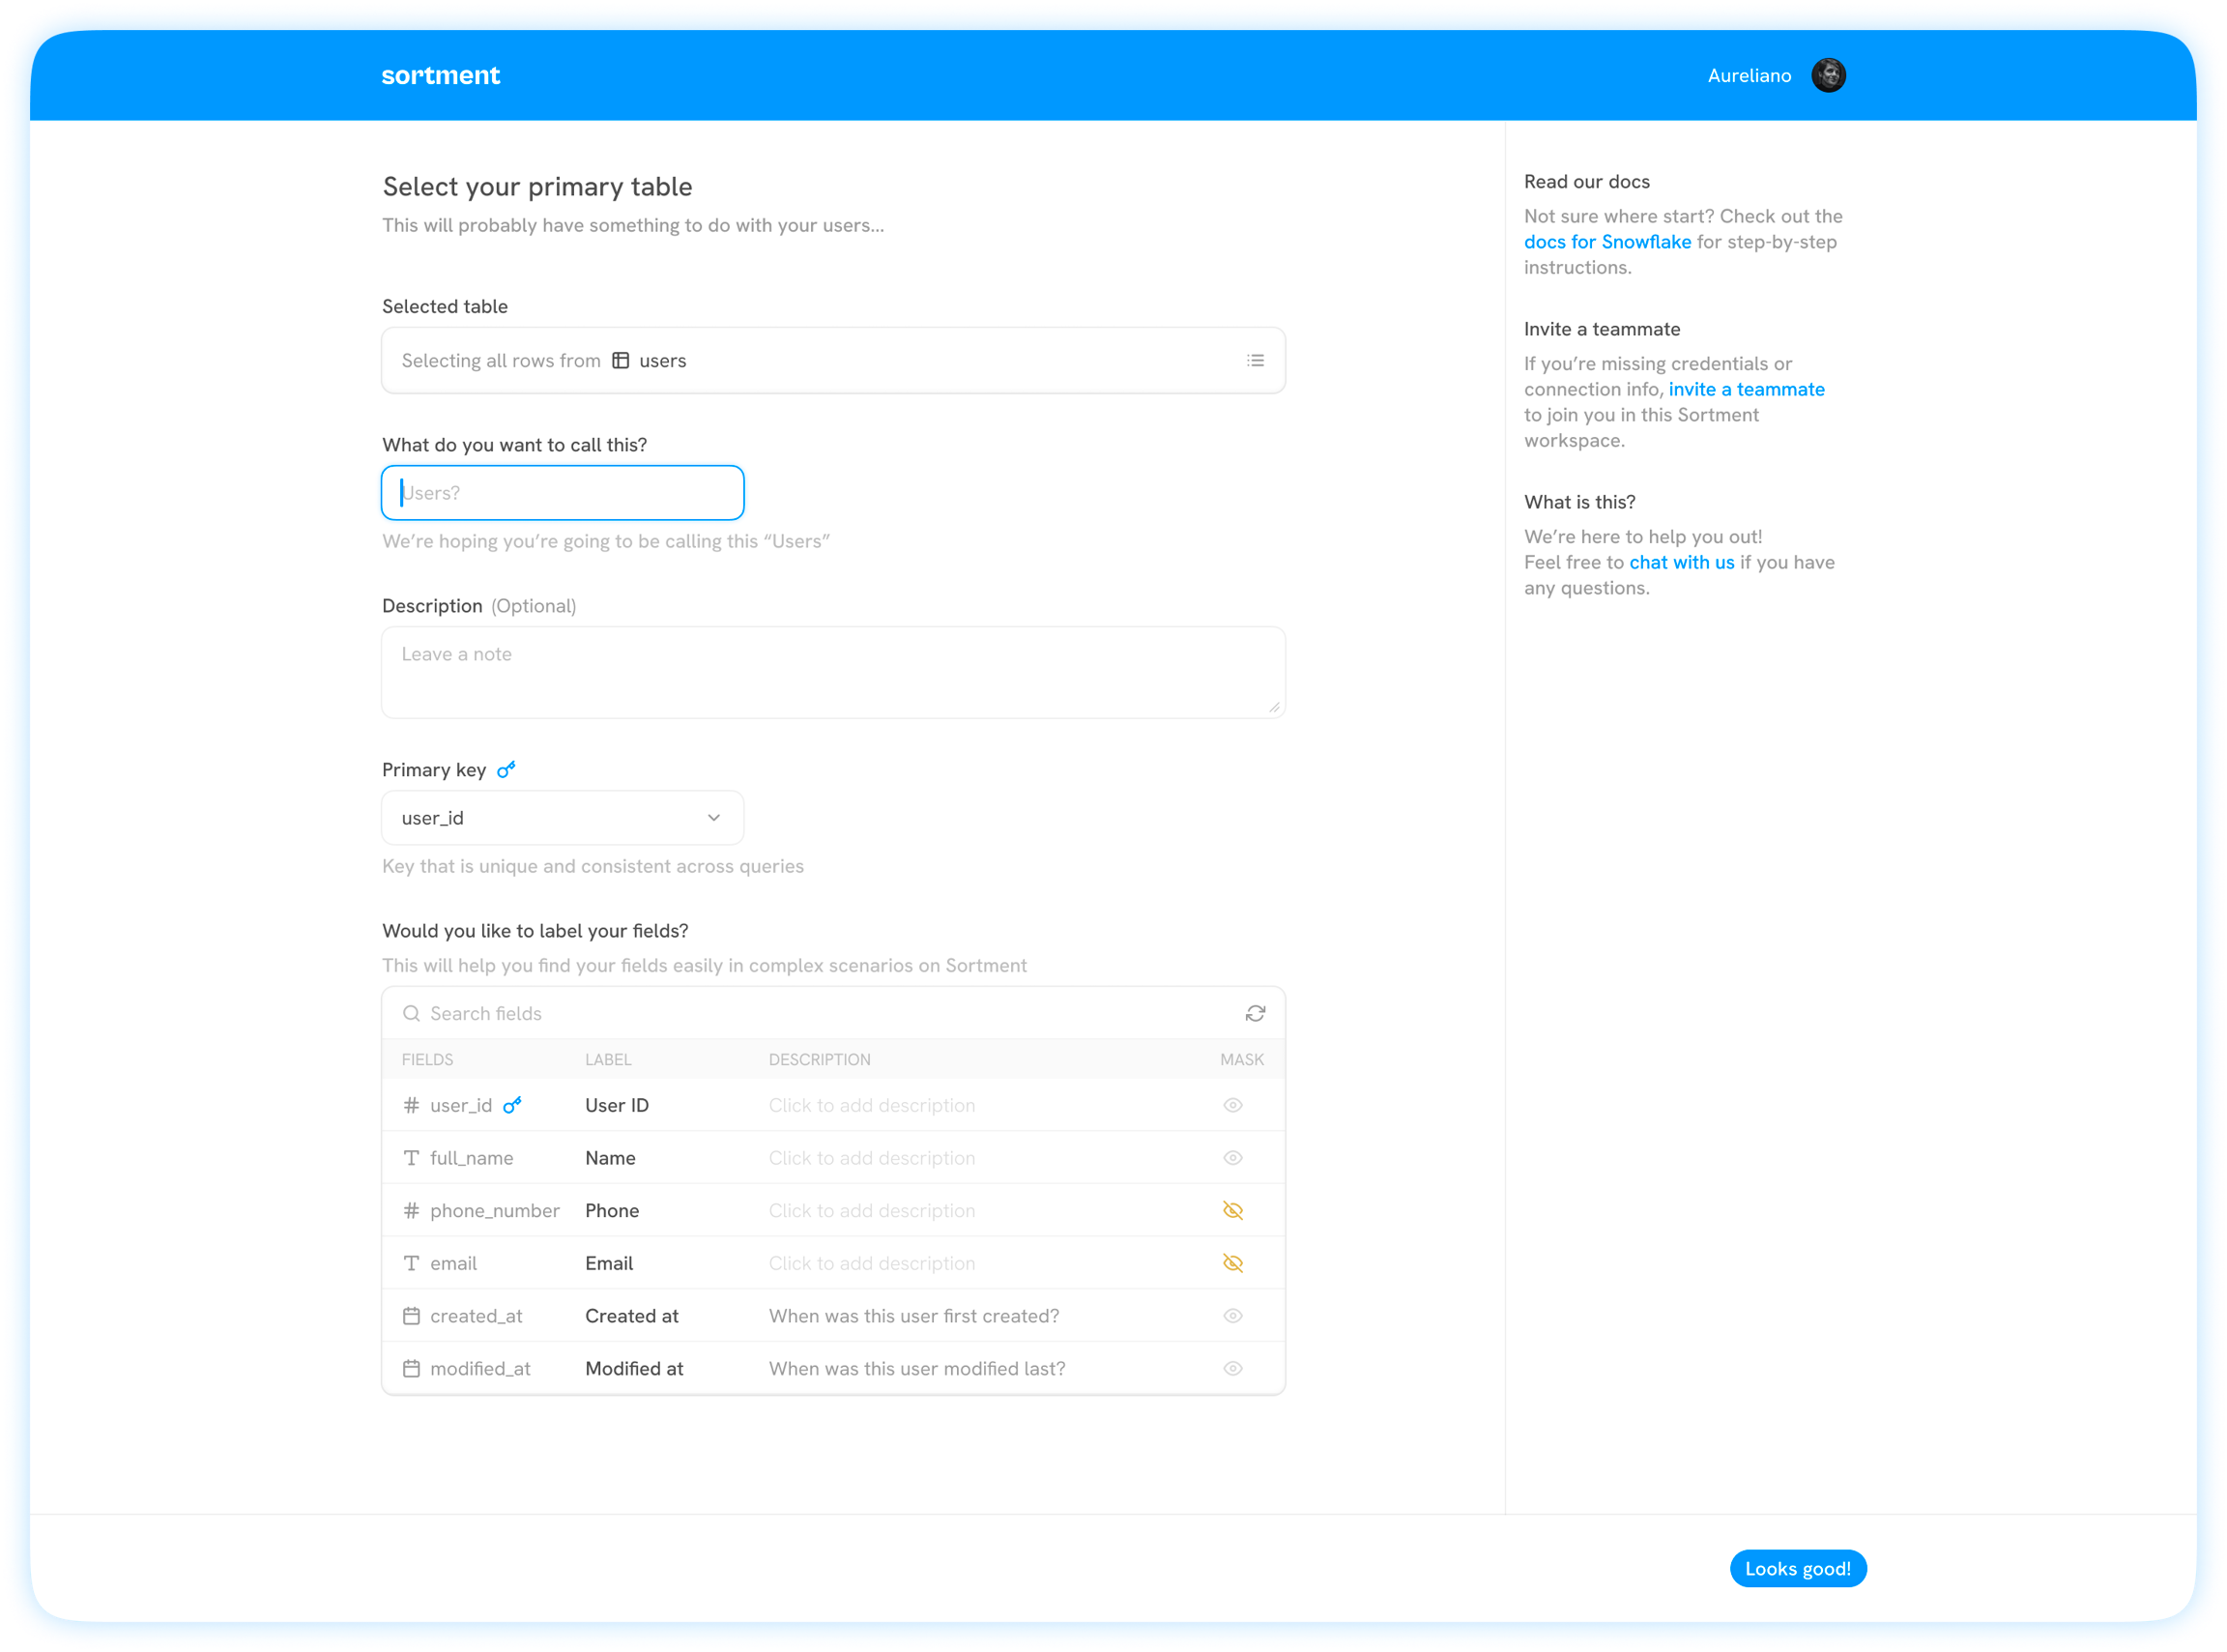Screen dimensions: 2227x1652
Task: Toggle mask for the created_at field
Action: 1232,1316
